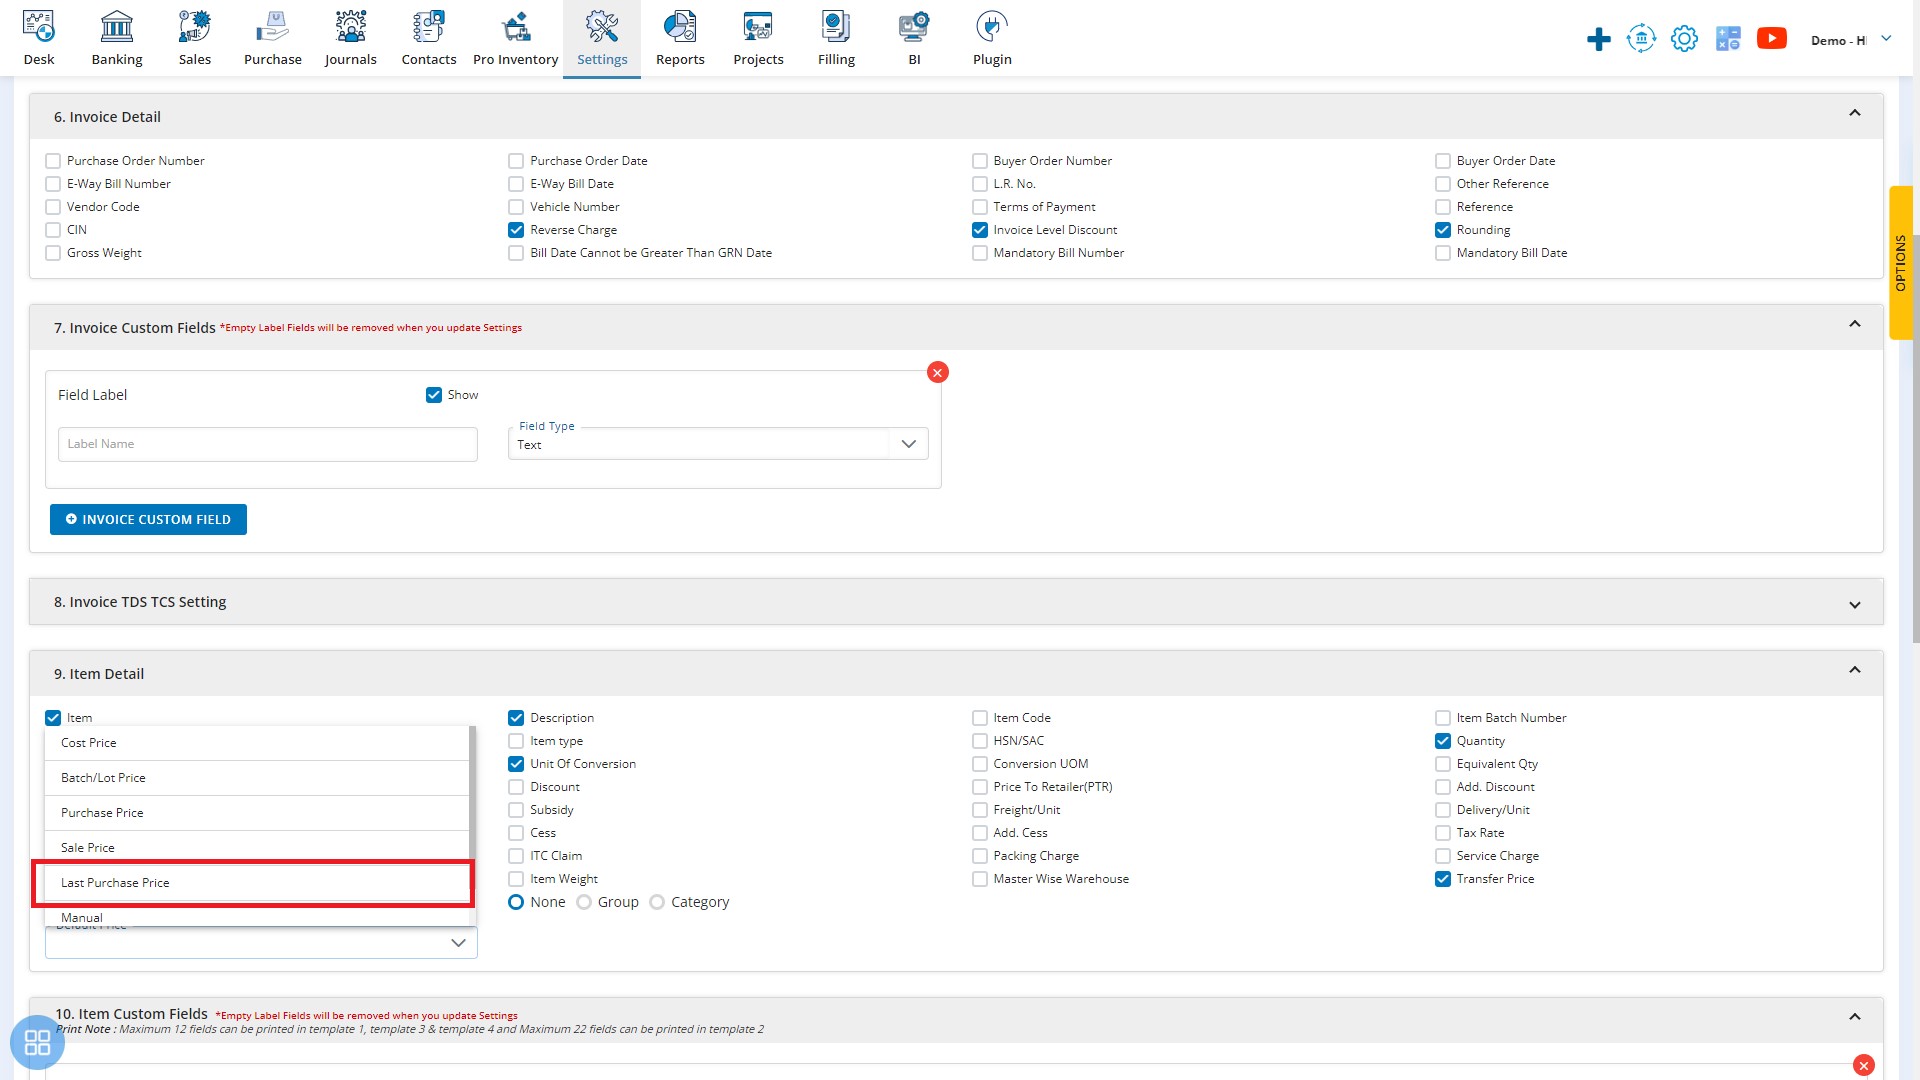Uncheck the Description checkbox
Image resolution: width=1920 pixels, height=1080 pixels.
[x=516, y=718]
